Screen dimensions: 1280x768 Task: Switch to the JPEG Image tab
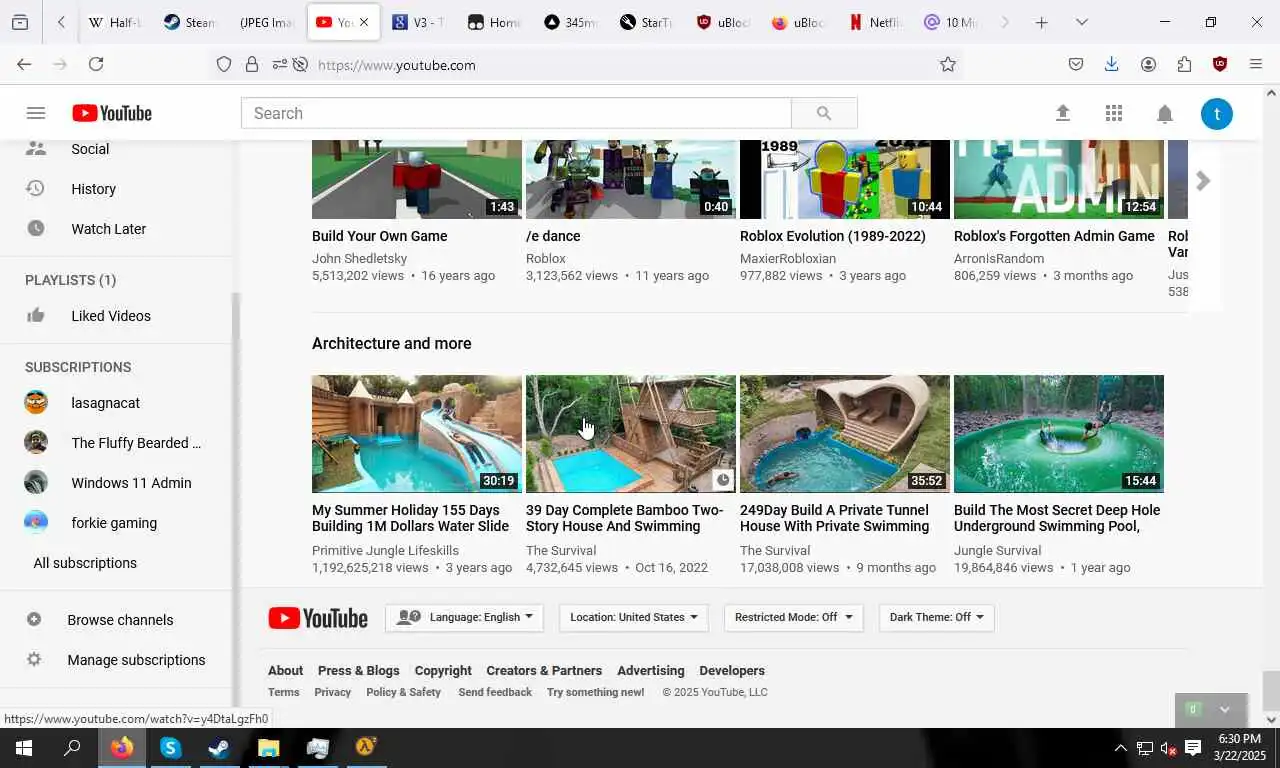point(266,22)
